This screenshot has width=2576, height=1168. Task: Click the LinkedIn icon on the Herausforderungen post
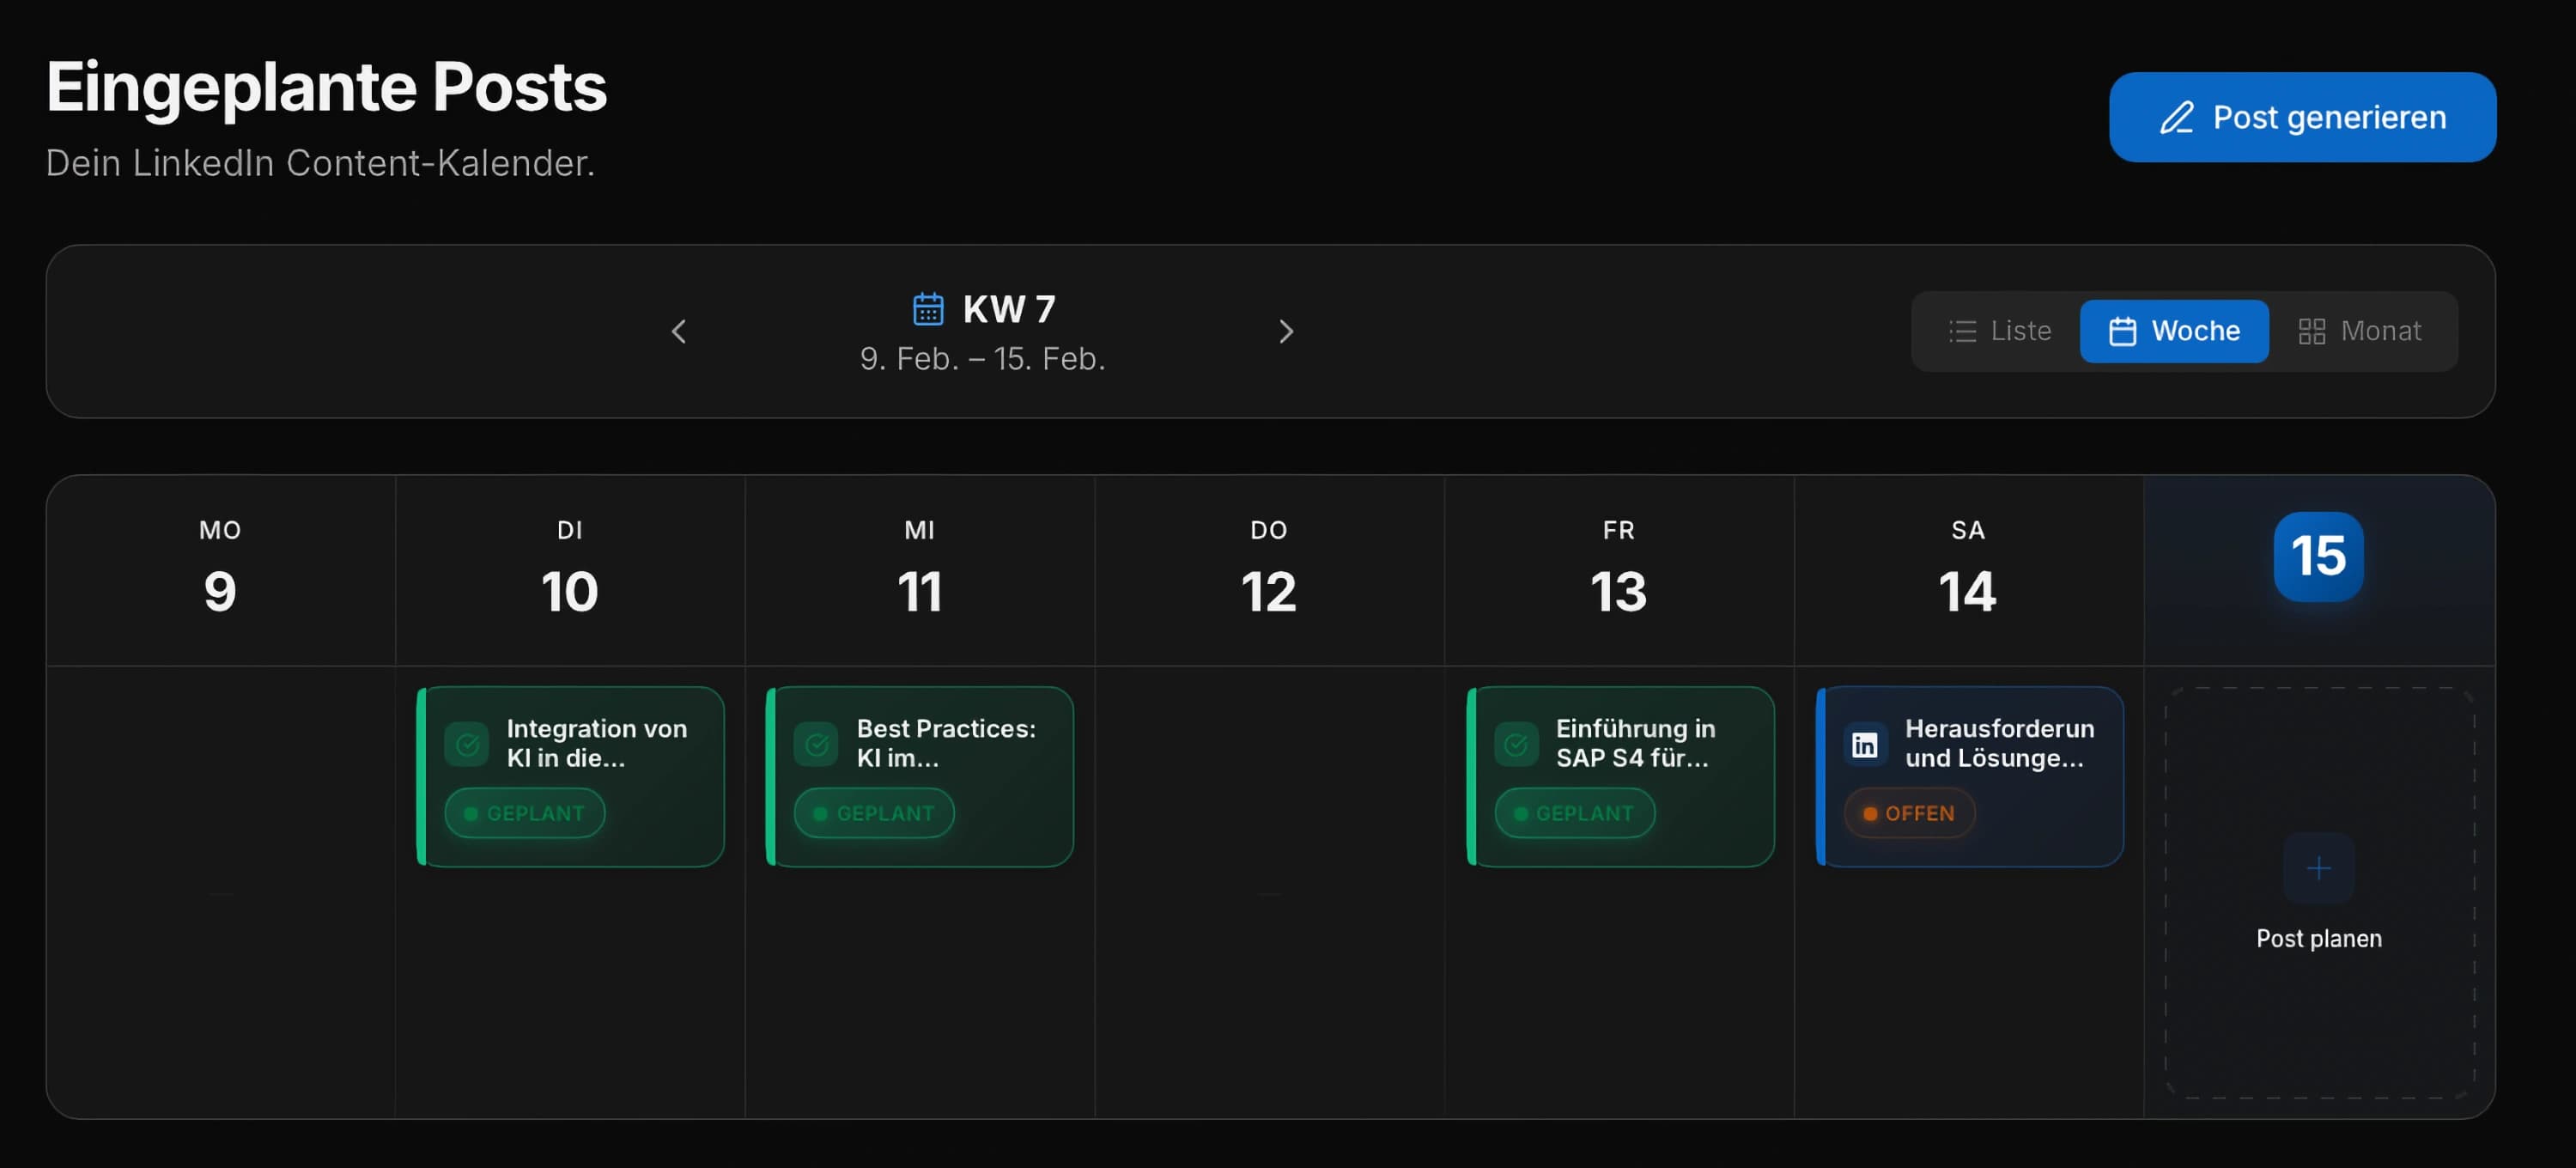click(1864, 744)
